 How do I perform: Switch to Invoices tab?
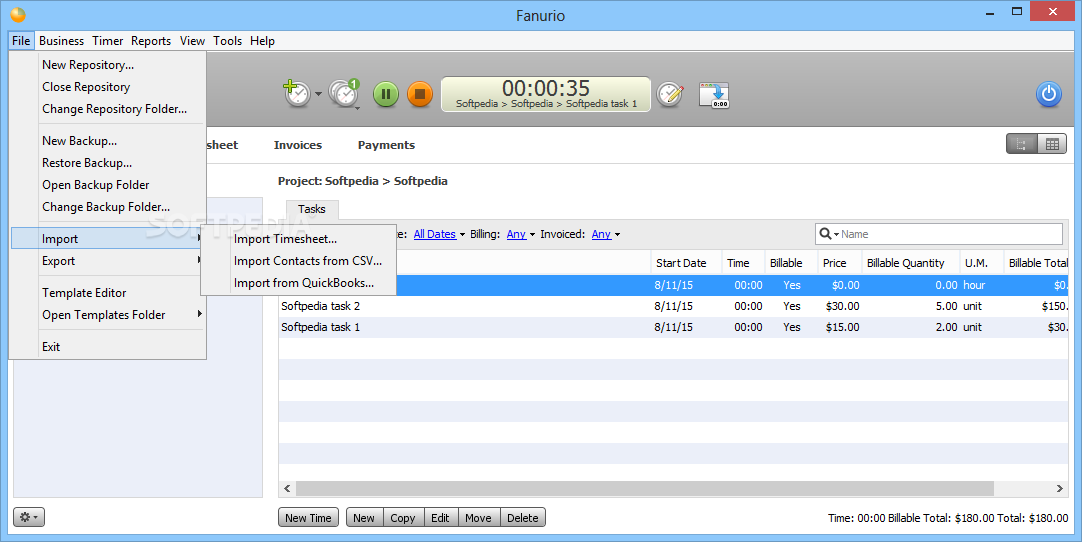pos(297,145)
